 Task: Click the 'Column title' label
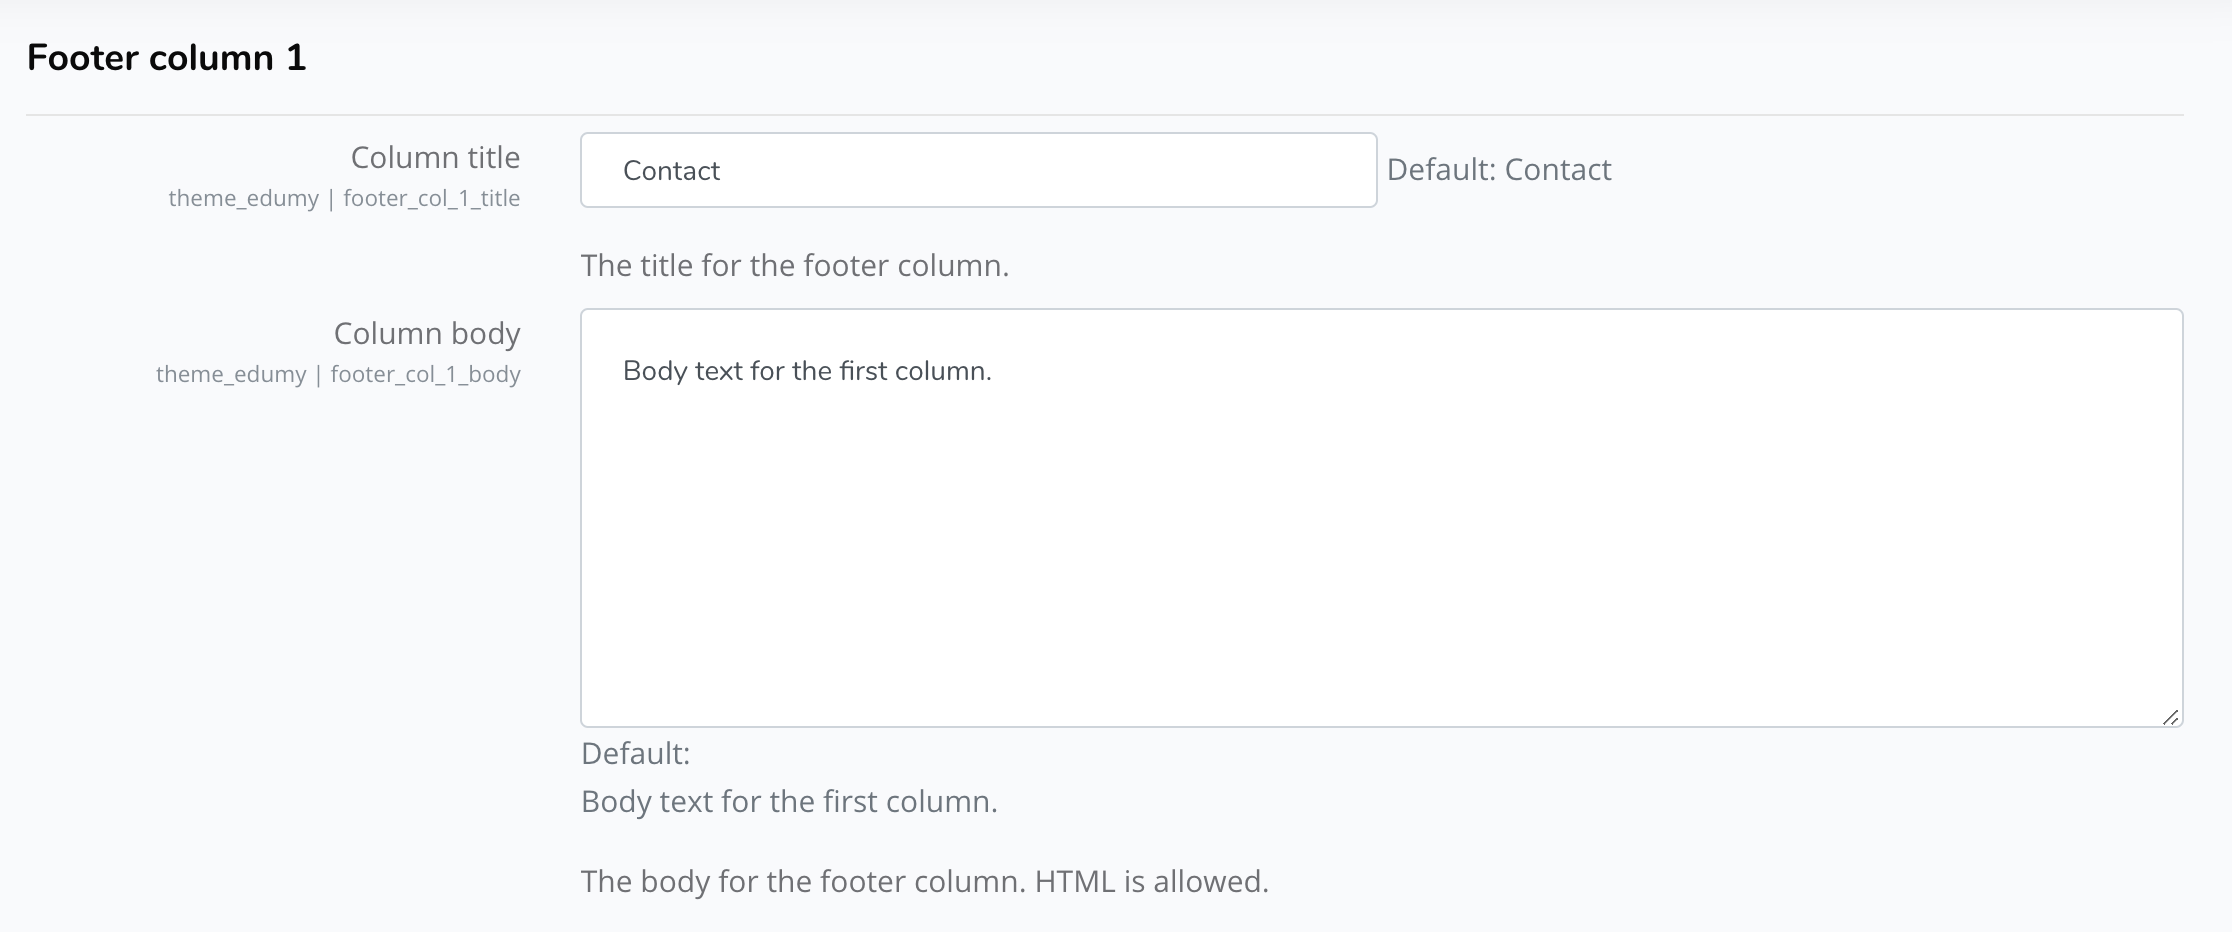click(435, 157)
